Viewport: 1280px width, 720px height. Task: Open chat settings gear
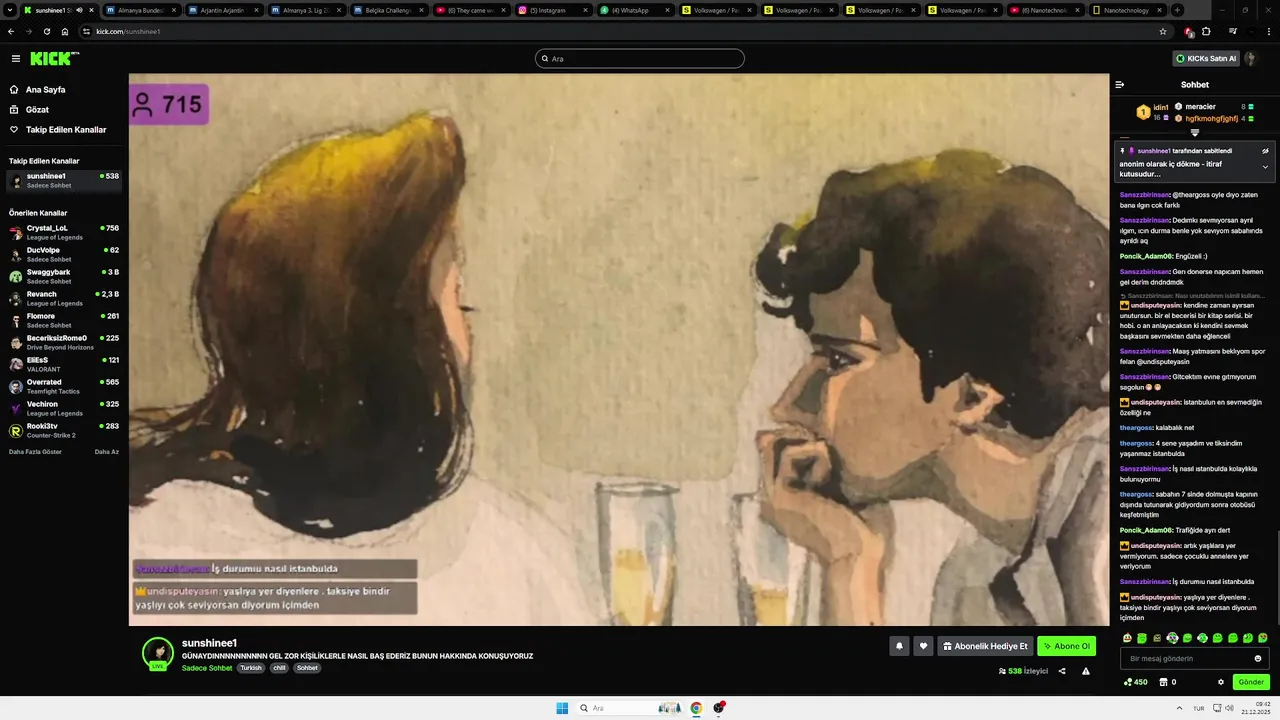(1221, 682)
